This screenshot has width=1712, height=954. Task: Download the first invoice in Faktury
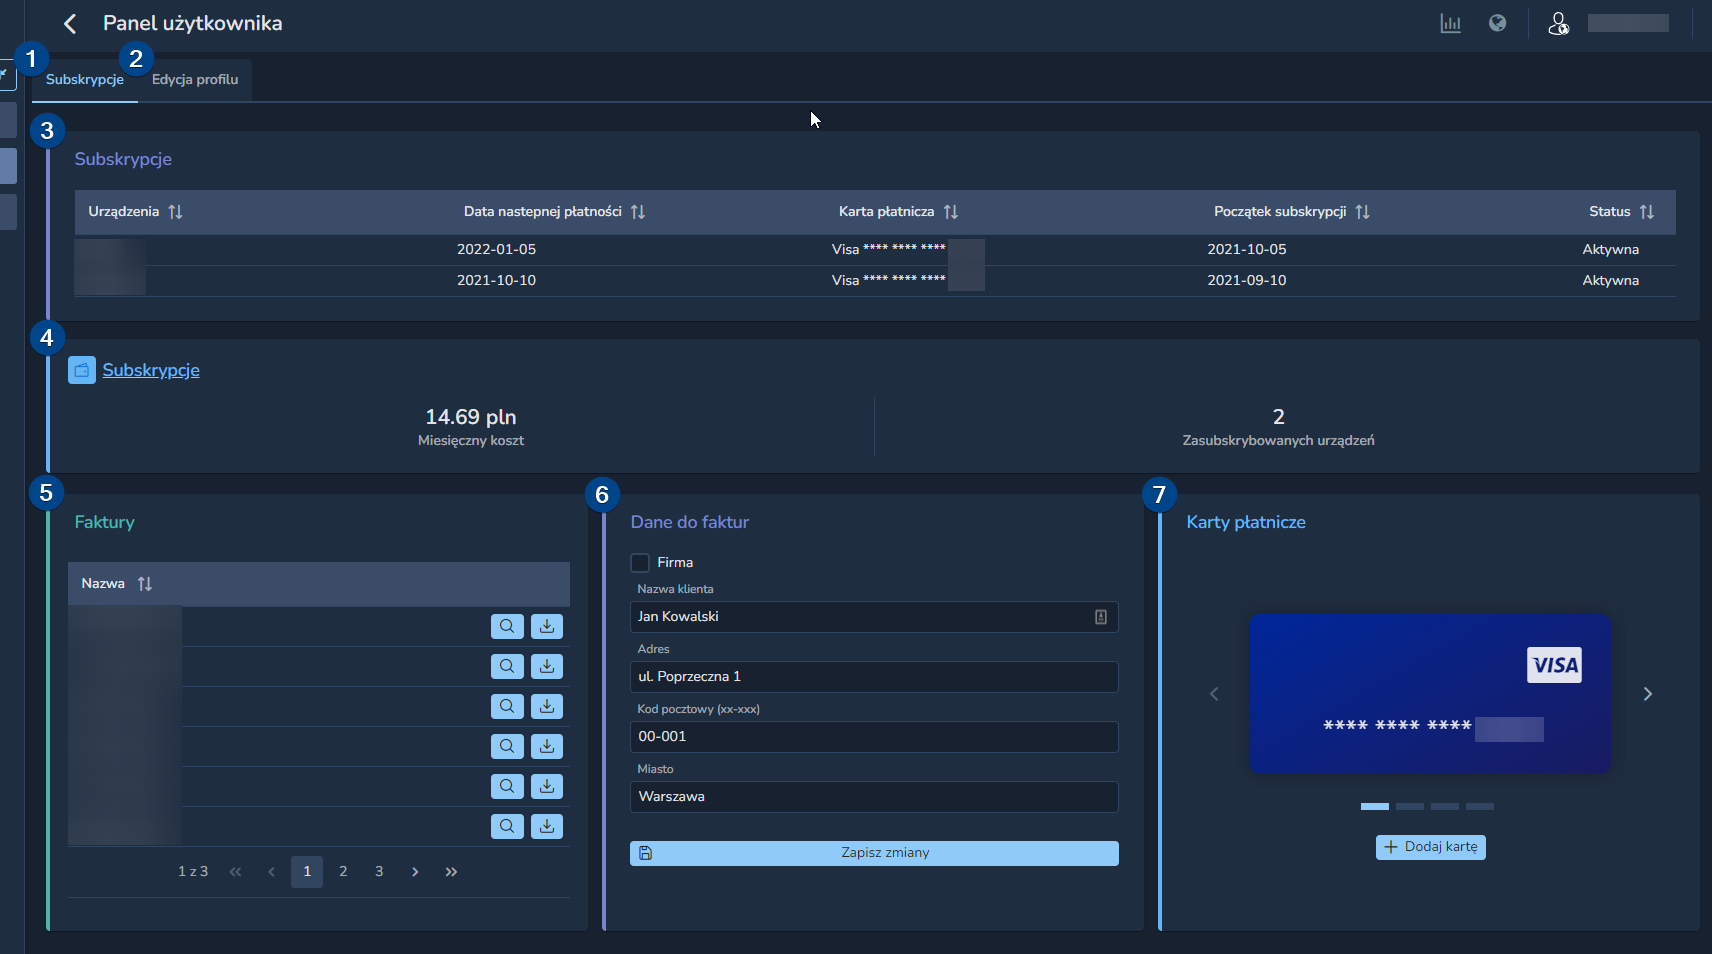click(x=547, y=627)
